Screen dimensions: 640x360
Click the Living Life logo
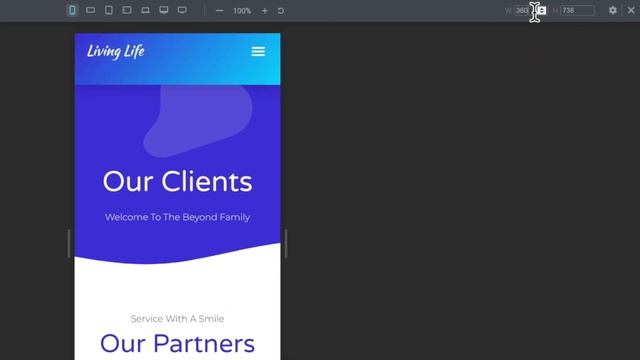click(116, 51)
